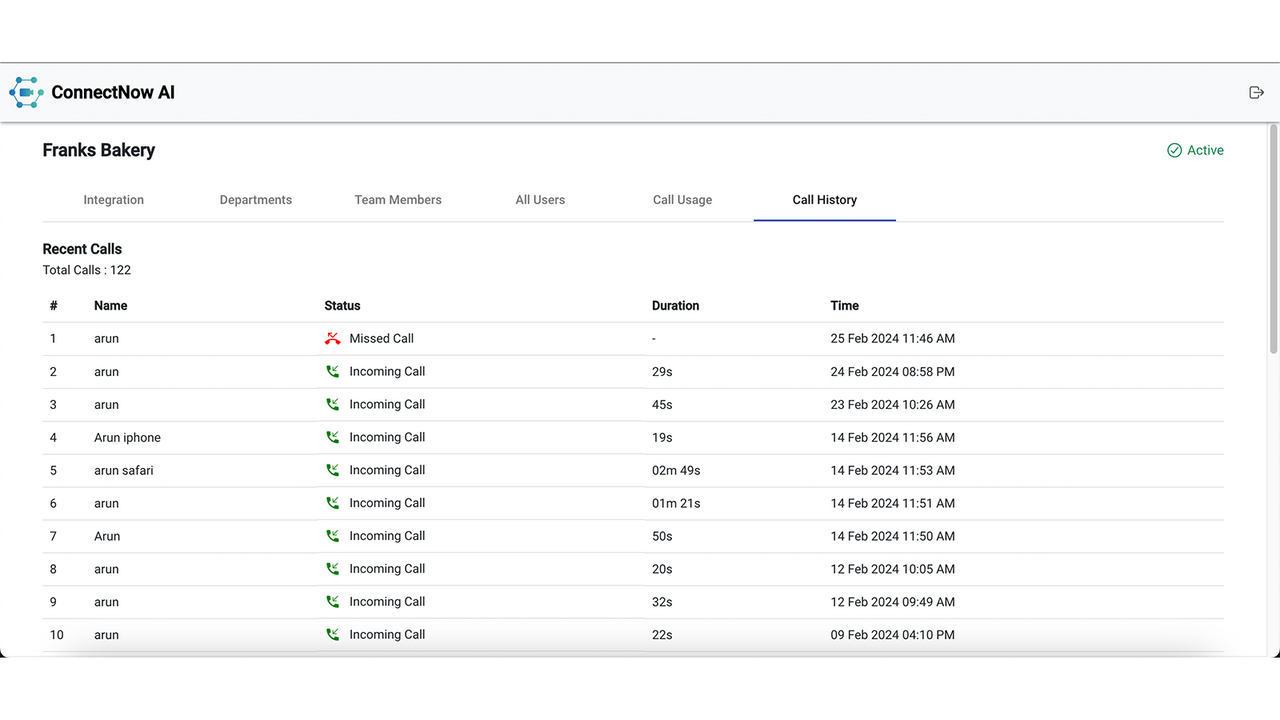Click the 02m 49s duration value

click(676, 471)
